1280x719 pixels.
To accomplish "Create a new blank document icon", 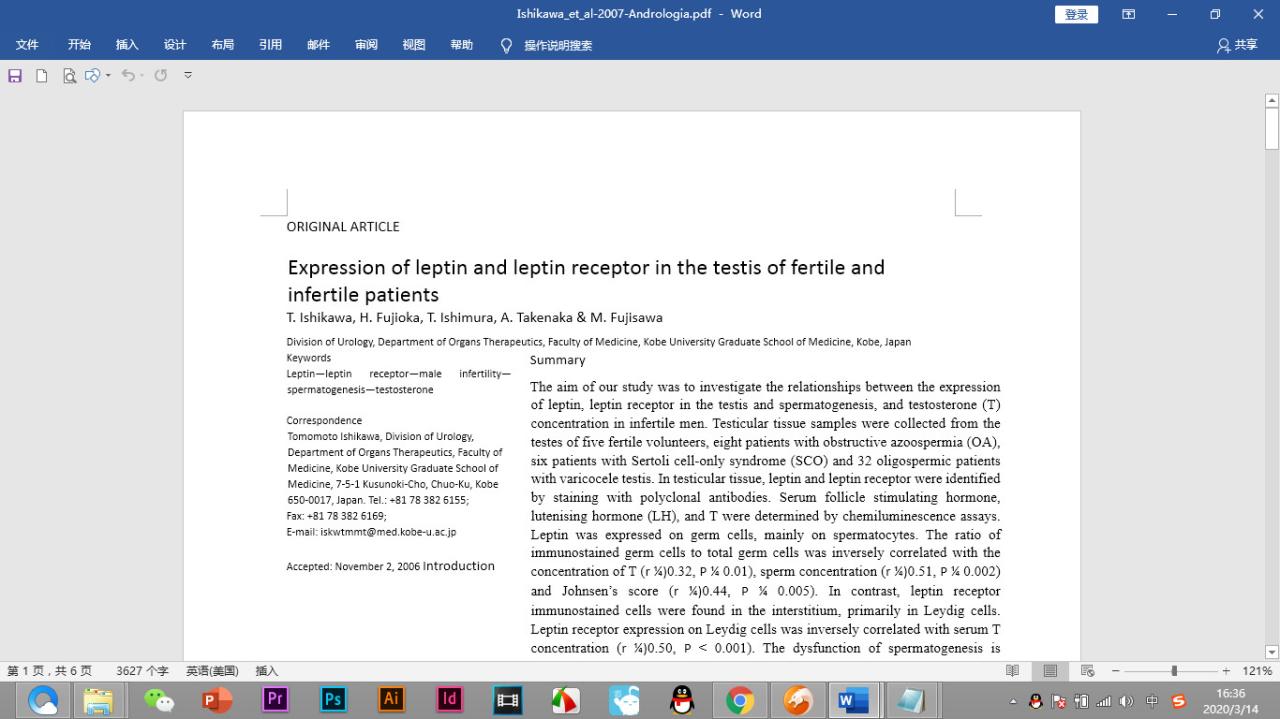I will (x=42, y=76).
